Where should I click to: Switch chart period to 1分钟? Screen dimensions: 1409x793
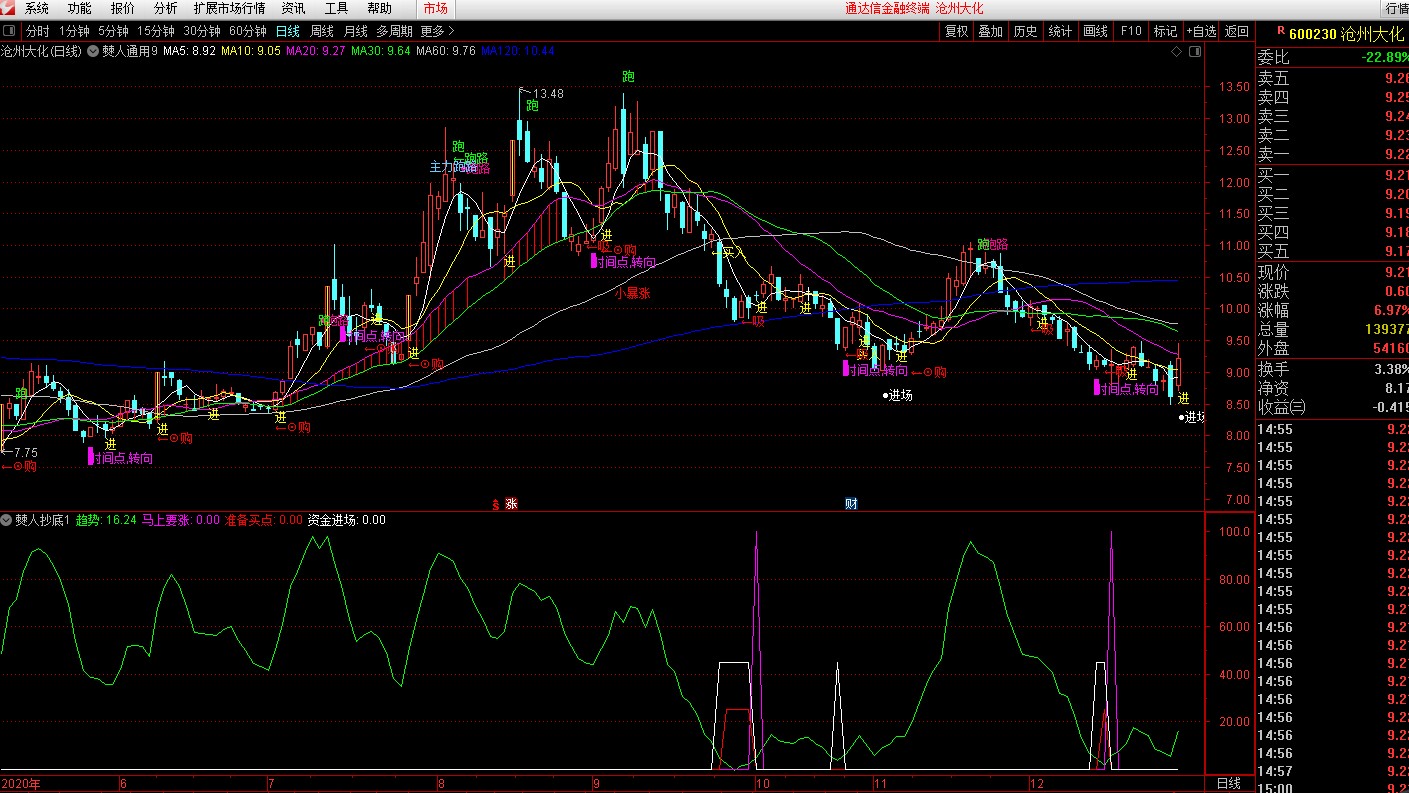[x=74, y=31]
